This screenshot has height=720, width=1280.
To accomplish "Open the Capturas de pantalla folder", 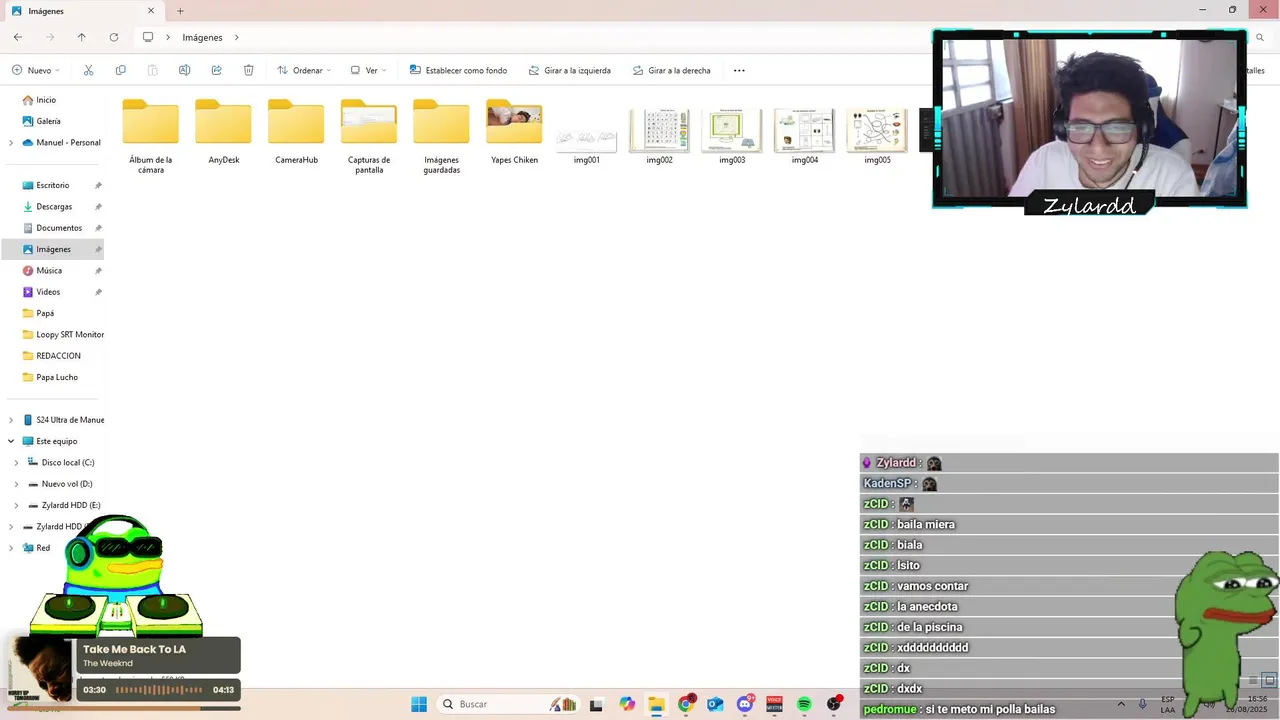I will tap(369, 136).
